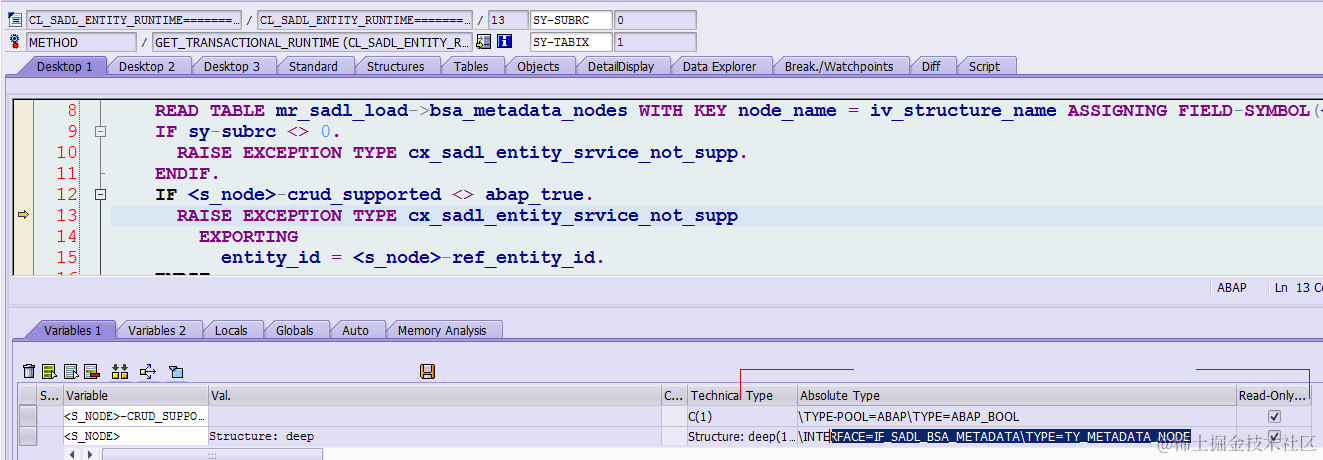The width and height of the screenshot is (1323, 460).
Task: Open the DetailDisplay tab
Action: point(621,66)
